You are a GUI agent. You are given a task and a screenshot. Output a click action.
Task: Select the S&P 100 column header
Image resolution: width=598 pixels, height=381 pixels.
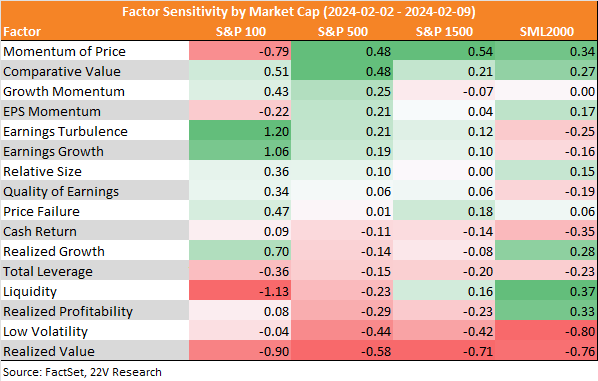[241, 32]
